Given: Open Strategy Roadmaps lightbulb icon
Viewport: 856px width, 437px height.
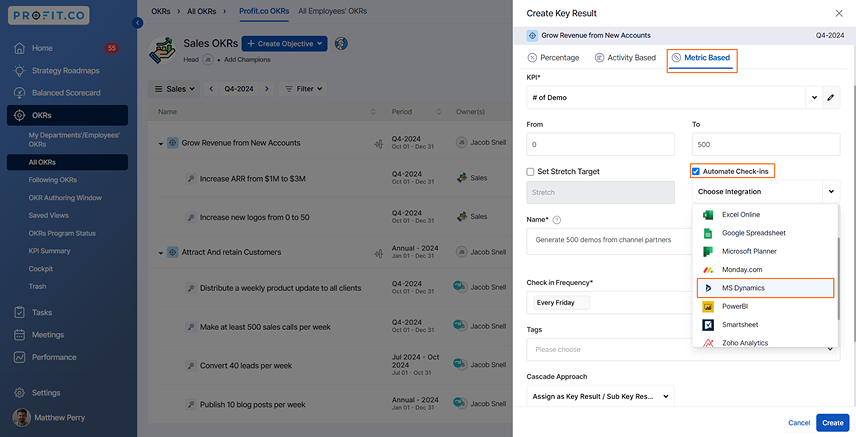Looking at the screenshot, I should tap(19, 70).
